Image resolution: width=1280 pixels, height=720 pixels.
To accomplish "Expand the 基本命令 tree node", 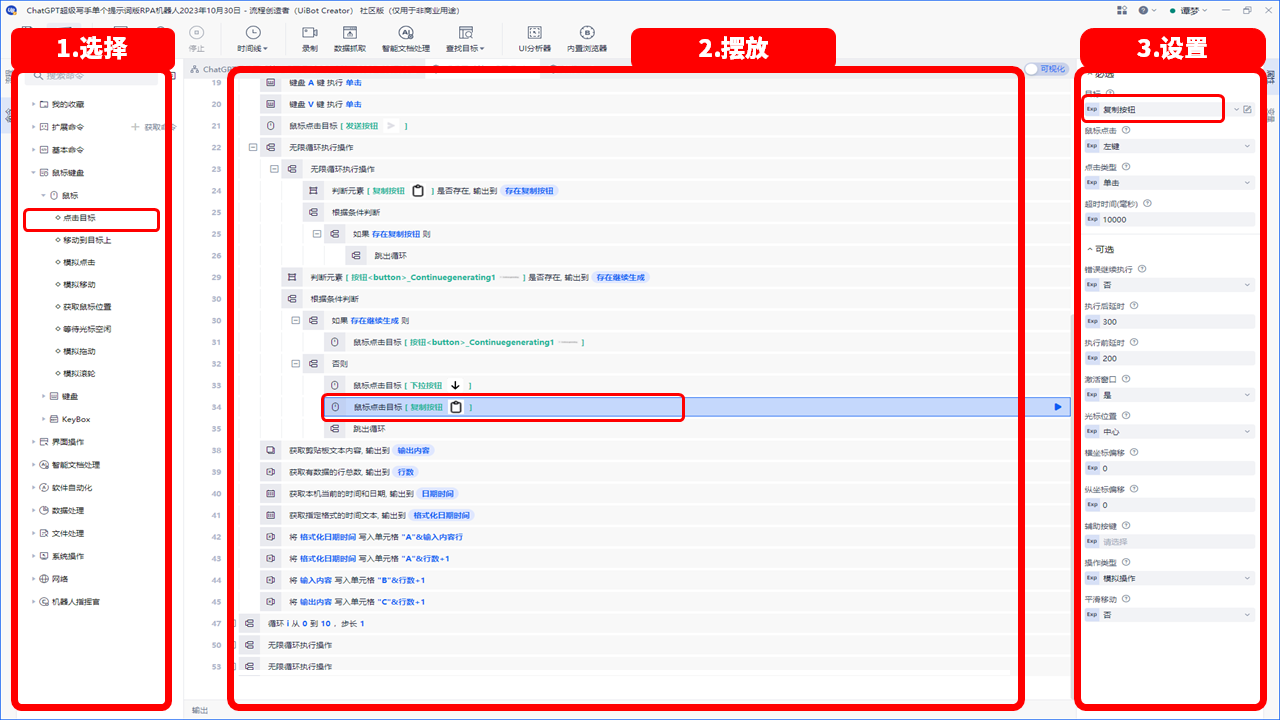I will pos(32,150).
